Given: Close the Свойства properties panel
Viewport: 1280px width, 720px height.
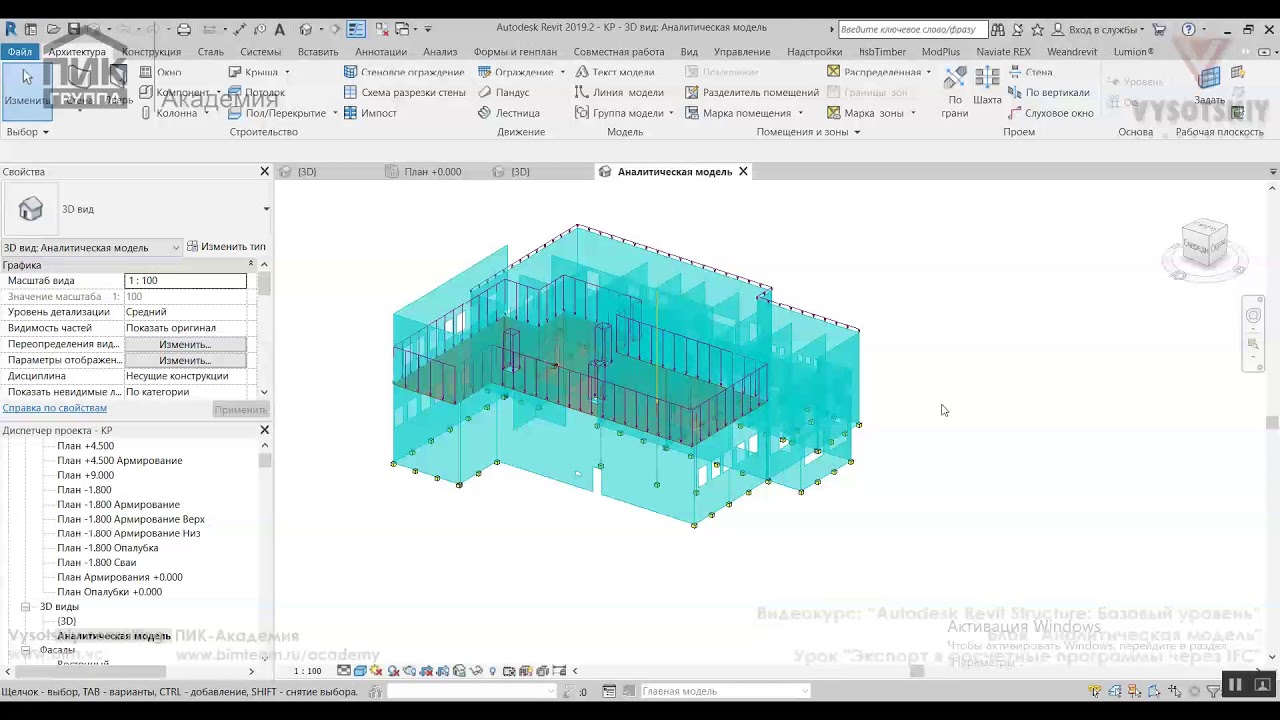Looking at the screenshot, I should click(x=265, y=172).
